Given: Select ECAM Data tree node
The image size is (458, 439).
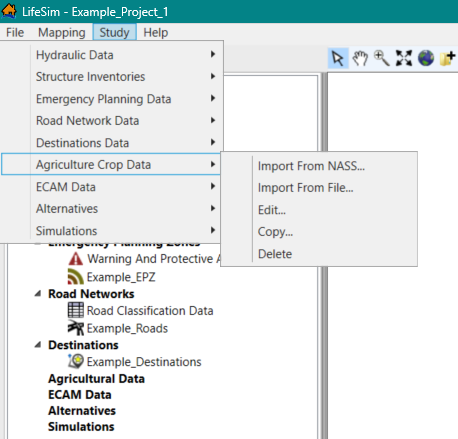Looking at the screenshot, I should (80, 395).
